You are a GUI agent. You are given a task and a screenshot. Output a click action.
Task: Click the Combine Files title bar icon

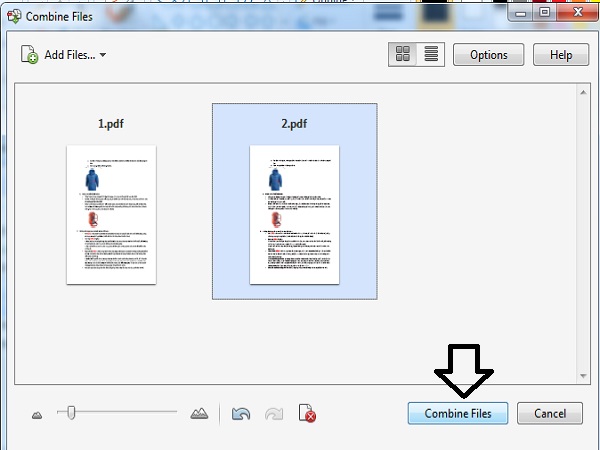click(x=14, y=16)
